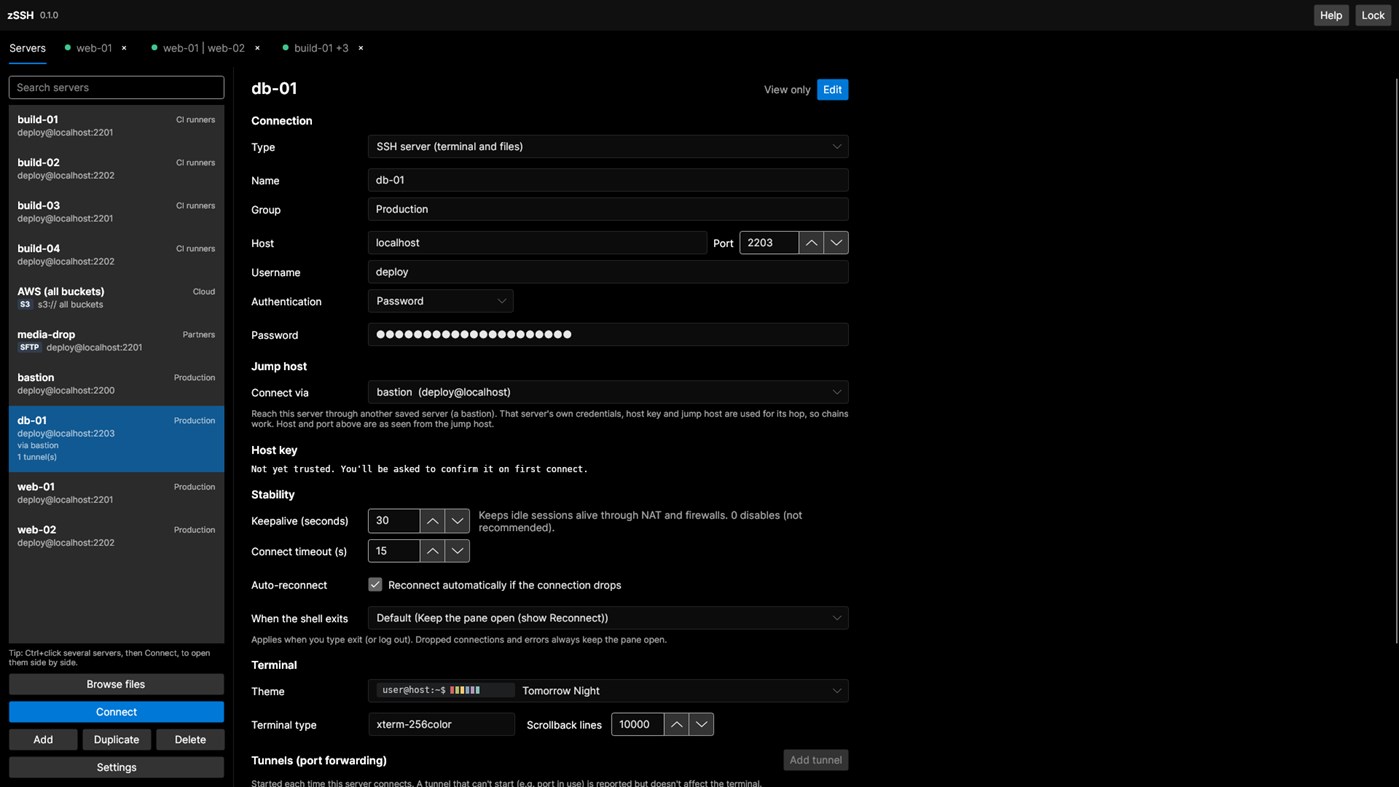Focus the Search servers field
Image resolution: width=1399 pixels, height=787 pixels.
click(x=116, y=87)
